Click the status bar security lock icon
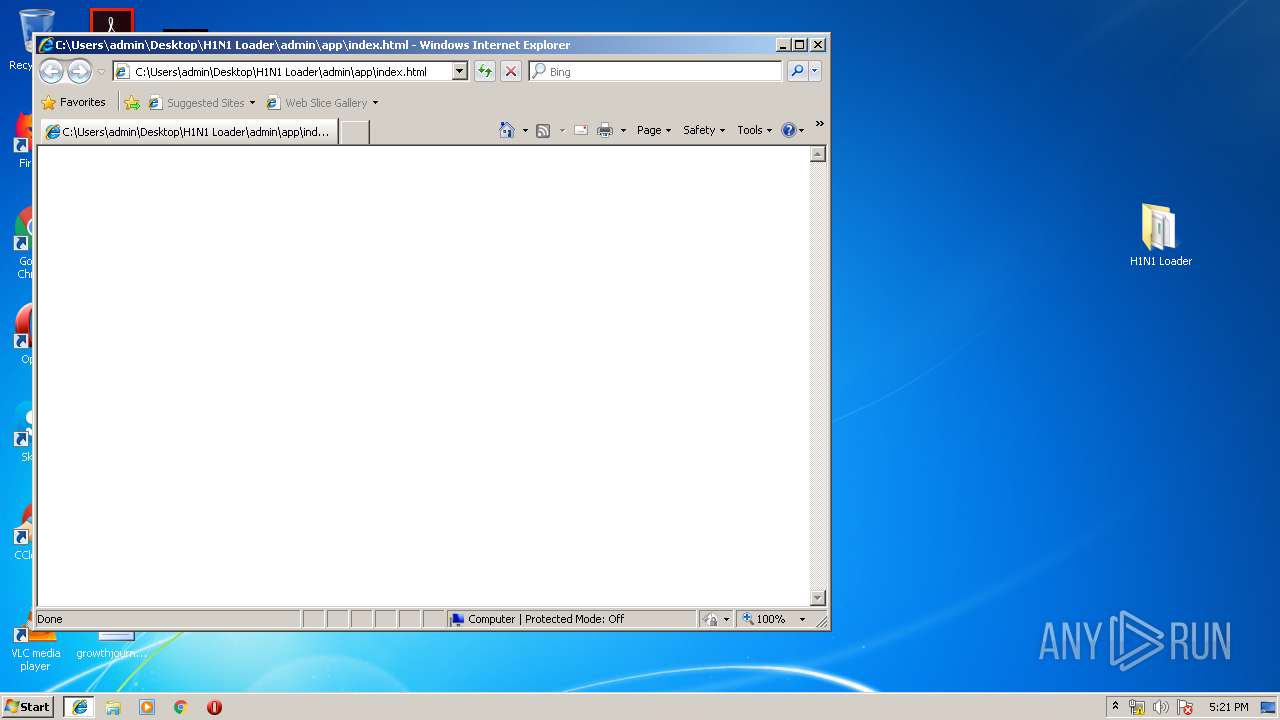 pyautogui.click(x=710, y=619)
